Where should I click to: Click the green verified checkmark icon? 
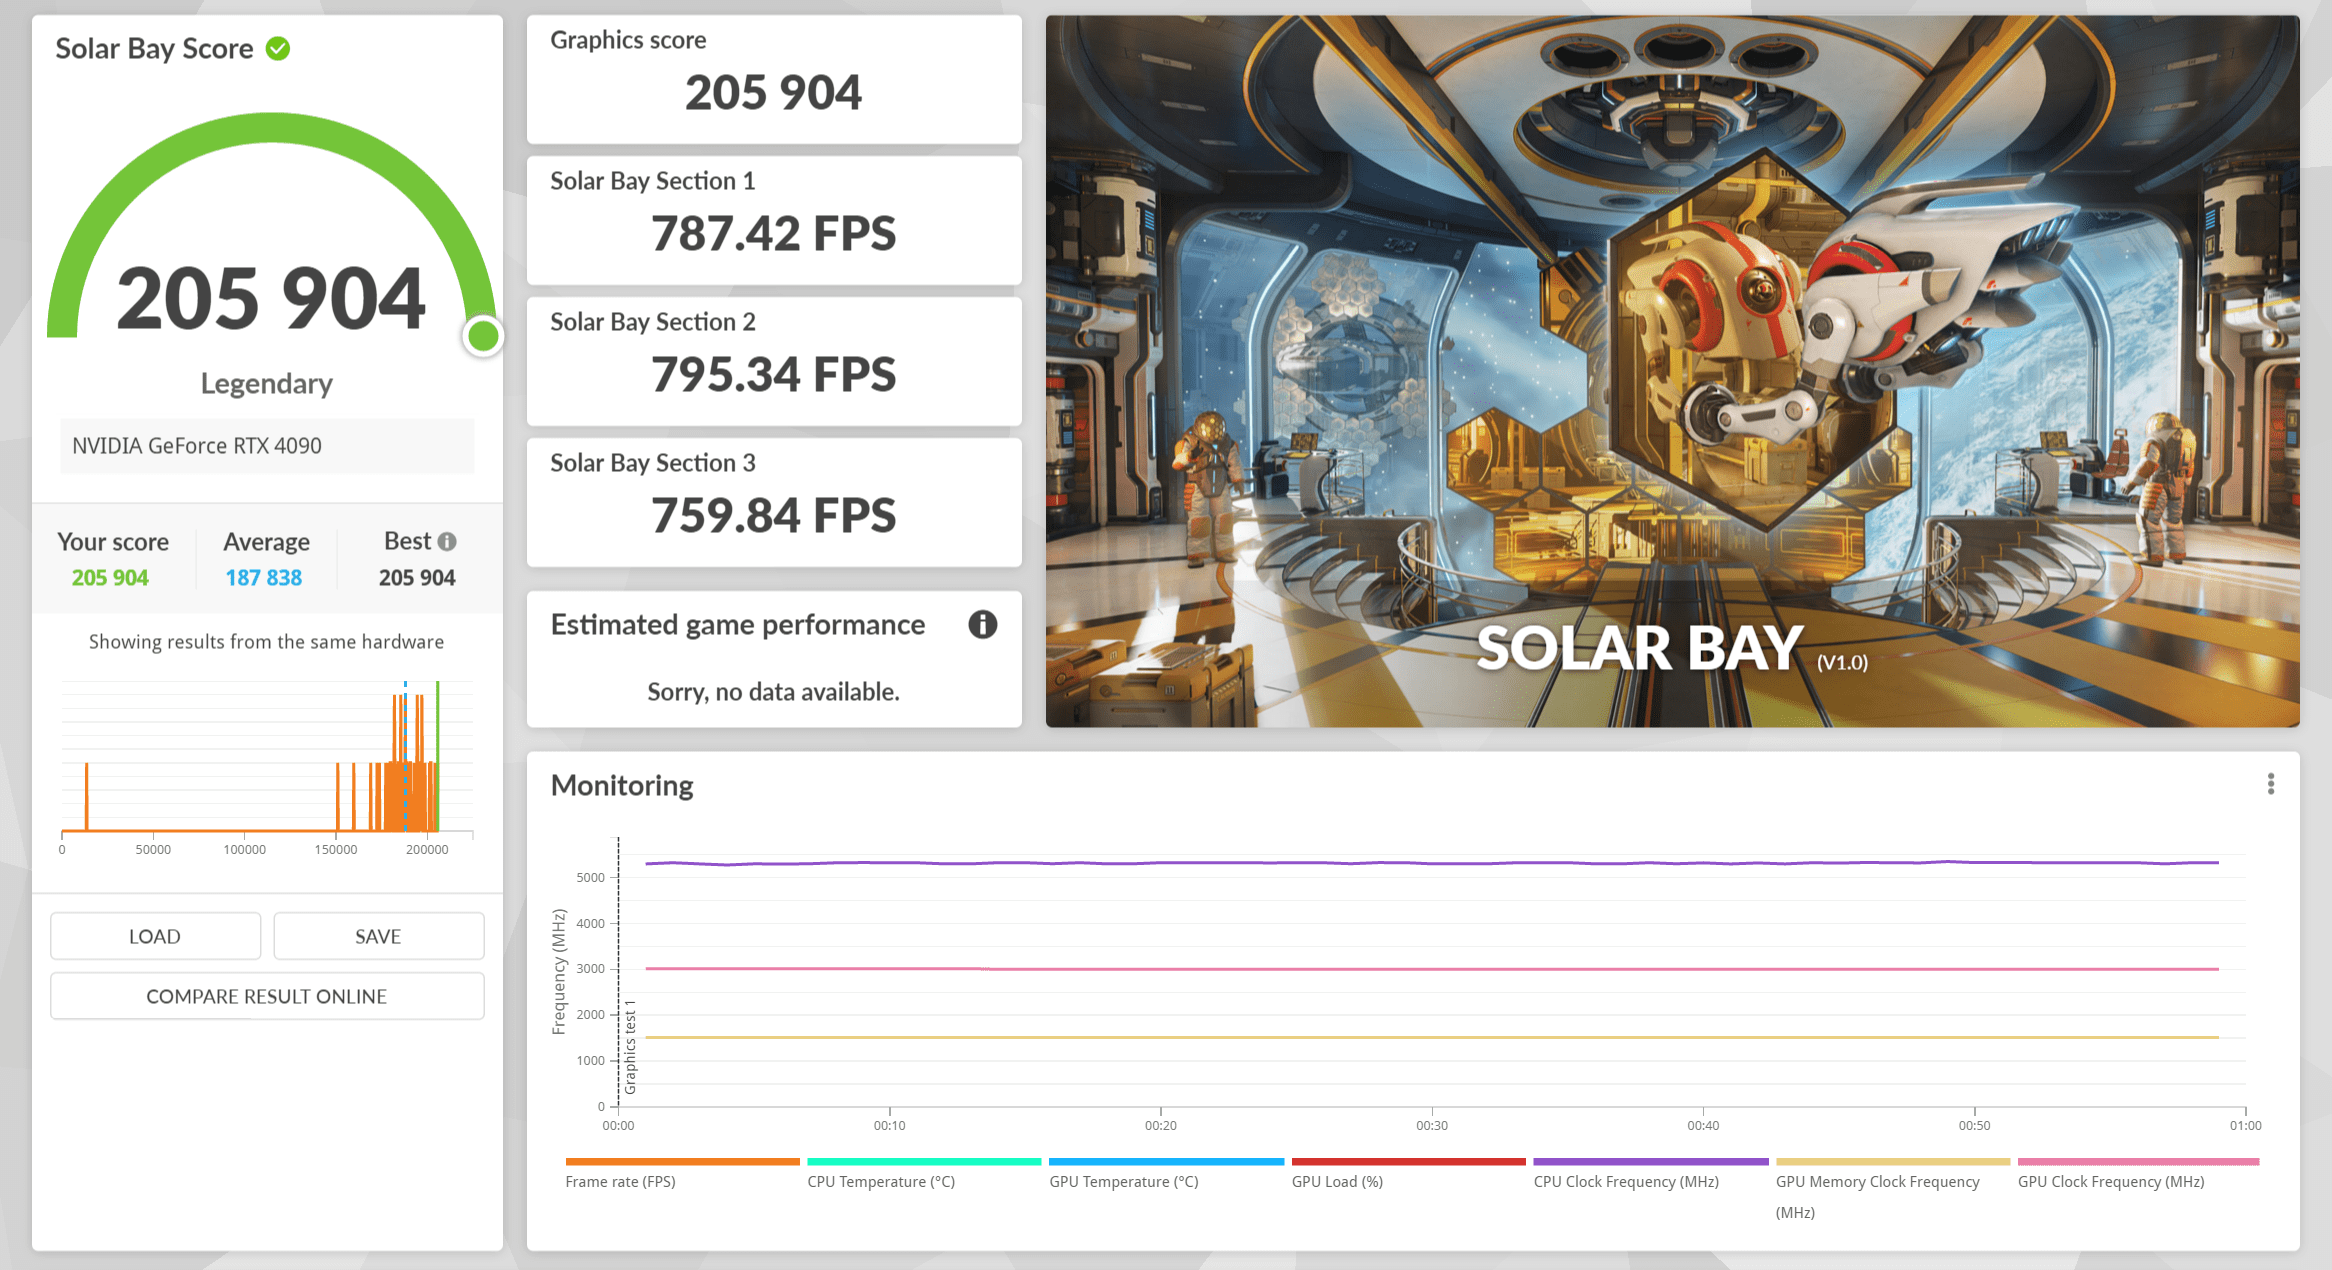click(278, 48)
